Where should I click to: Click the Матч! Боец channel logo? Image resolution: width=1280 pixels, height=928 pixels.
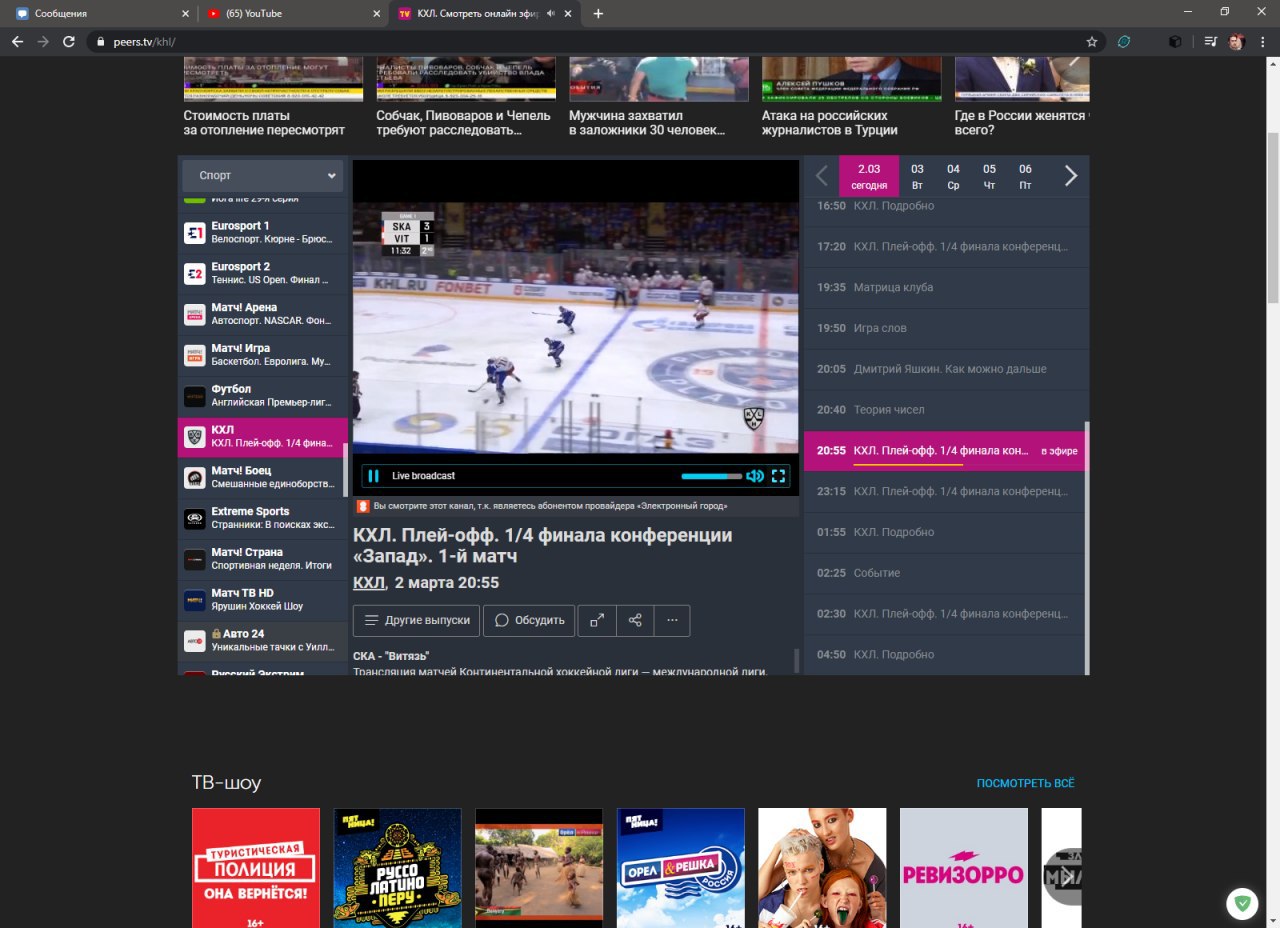click(195, 478)
